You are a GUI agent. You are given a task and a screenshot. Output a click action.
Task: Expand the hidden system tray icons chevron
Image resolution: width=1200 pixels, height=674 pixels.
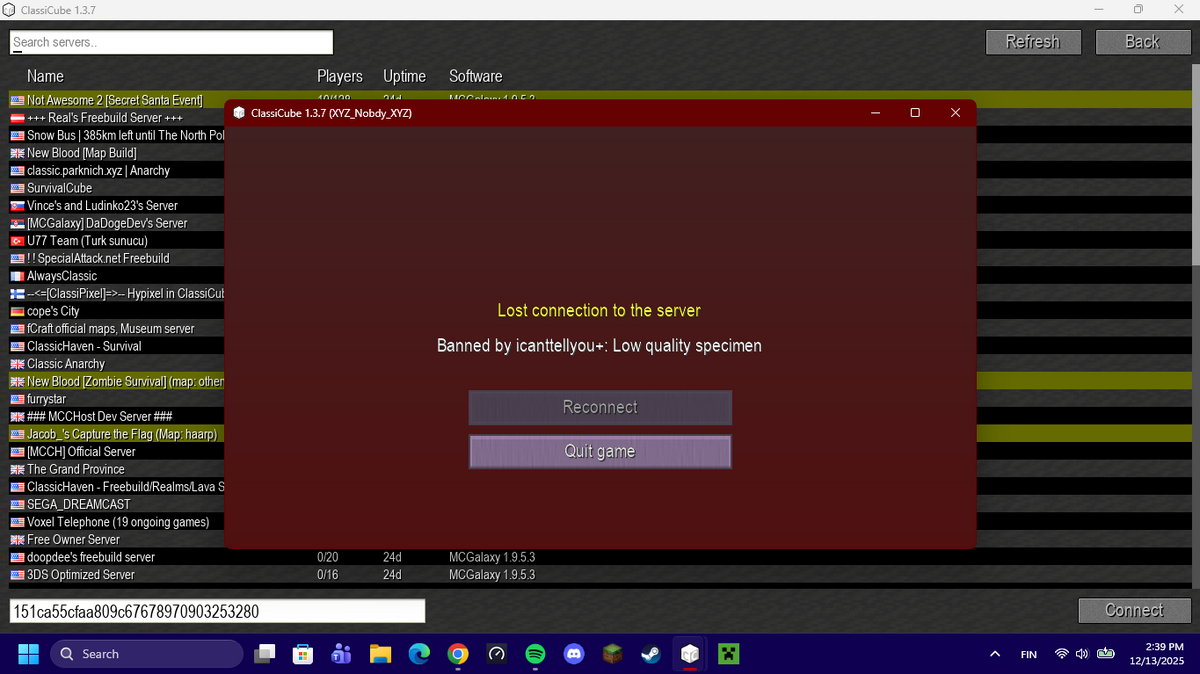coord(995,654)
